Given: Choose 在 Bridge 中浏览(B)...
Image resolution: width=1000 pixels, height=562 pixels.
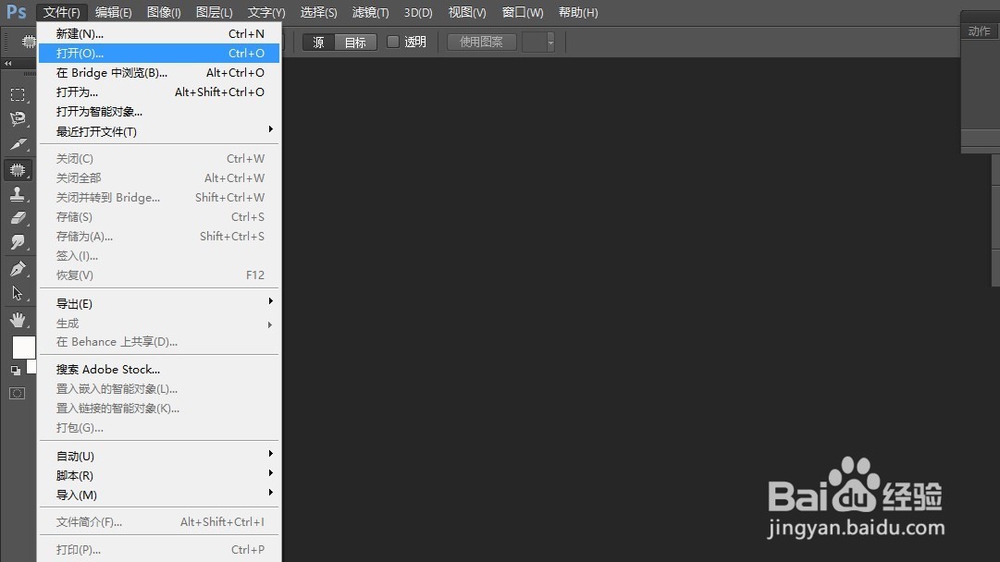Looking at the screenshot, I should pos(159,73).
